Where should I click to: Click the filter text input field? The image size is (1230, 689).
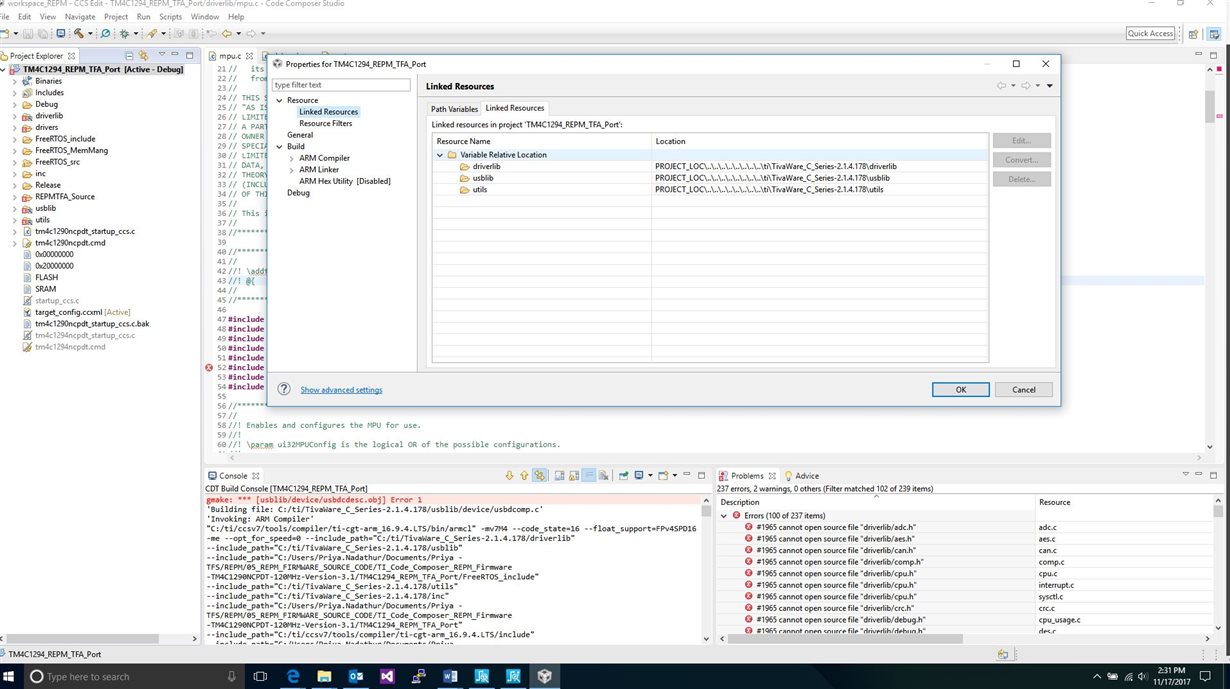click(341, 85)
